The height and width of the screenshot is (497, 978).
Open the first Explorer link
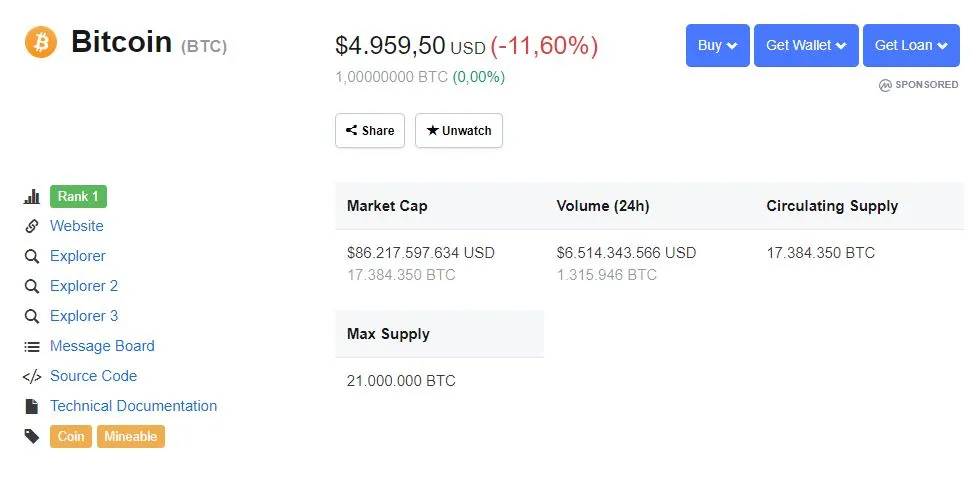point(78,256)
